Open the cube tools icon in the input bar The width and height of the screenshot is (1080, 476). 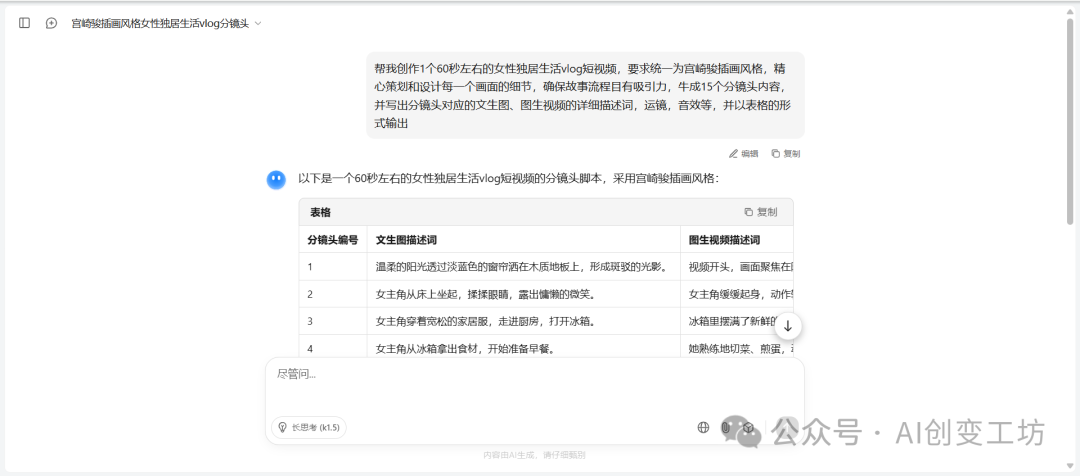(x=749, y=427)
